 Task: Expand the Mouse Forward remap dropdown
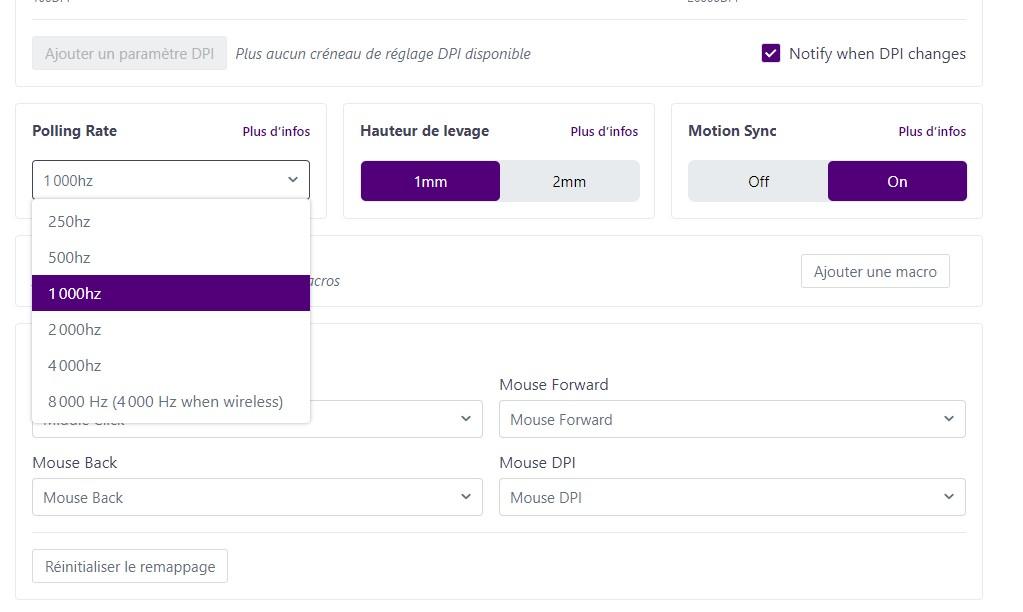pos(732,420)
